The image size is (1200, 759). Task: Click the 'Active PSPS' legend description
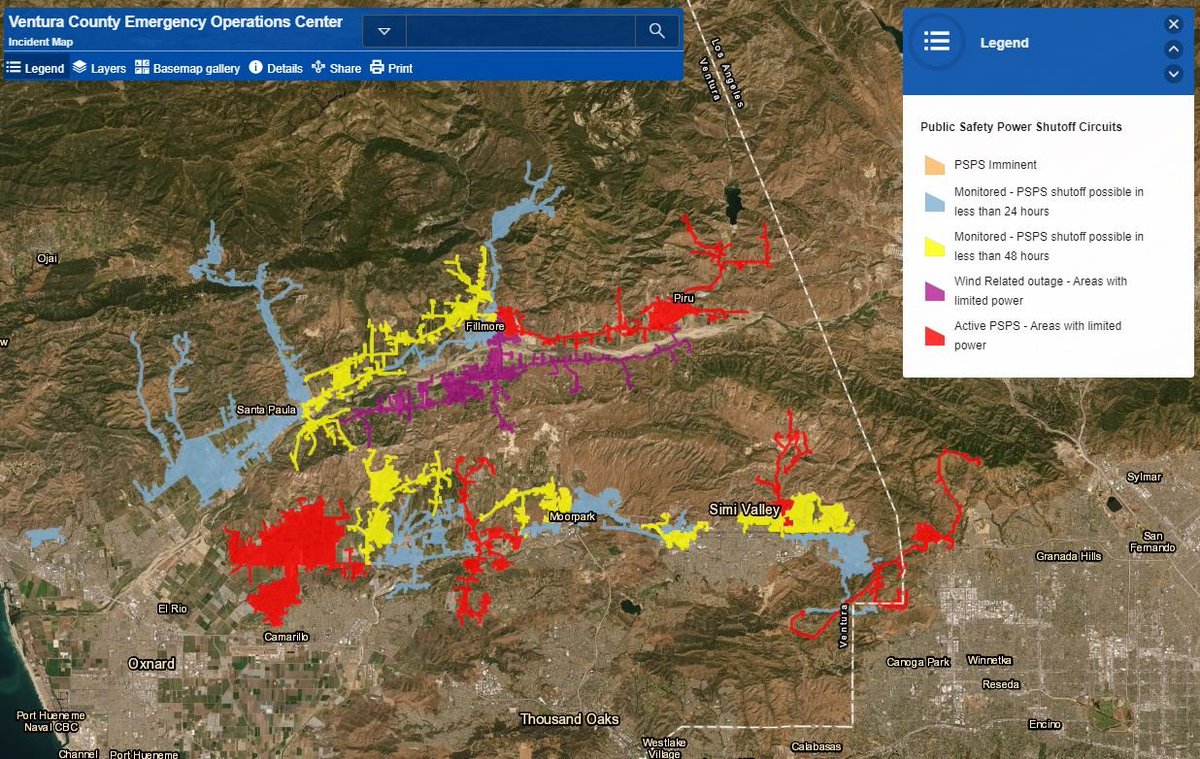1037,336
